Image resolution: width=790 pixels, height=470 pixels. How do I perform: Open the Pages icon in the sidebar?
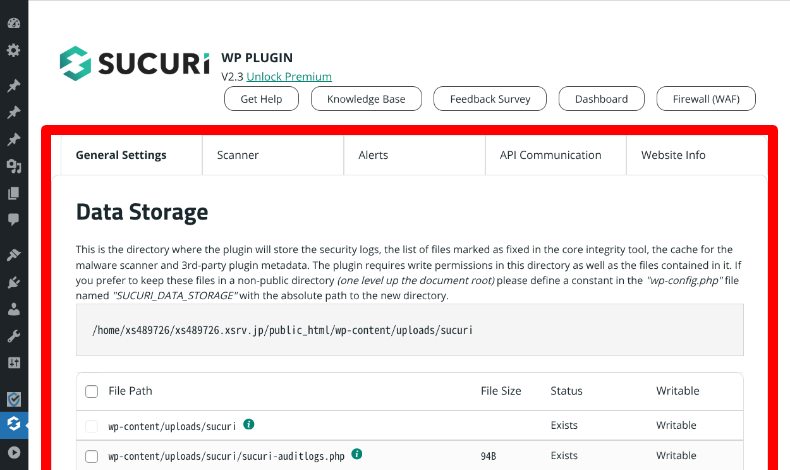pos(14,193)
